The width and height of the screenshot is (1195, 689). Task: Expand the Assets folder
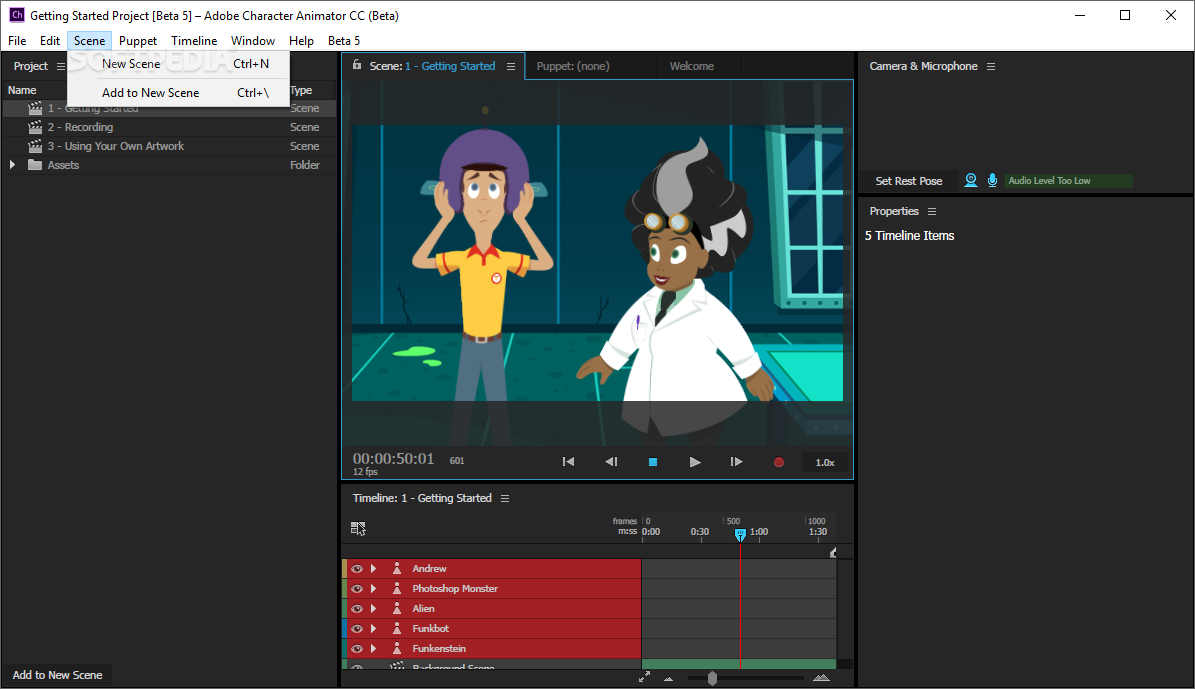13,165
